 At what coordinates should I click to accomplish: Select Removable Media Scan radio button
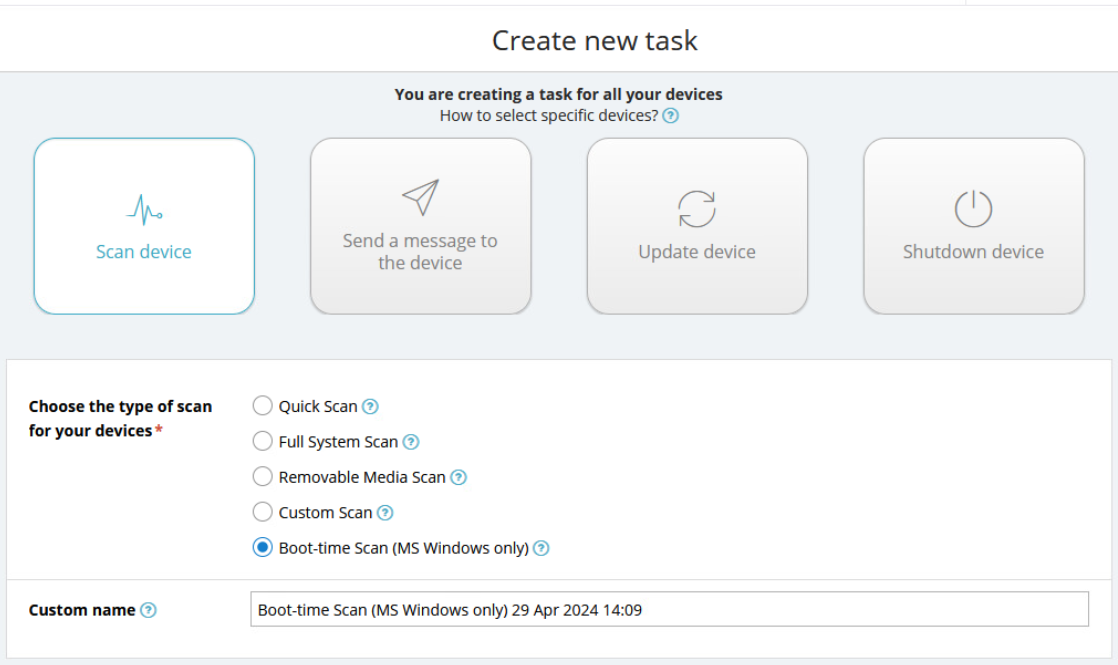(262, 477)
